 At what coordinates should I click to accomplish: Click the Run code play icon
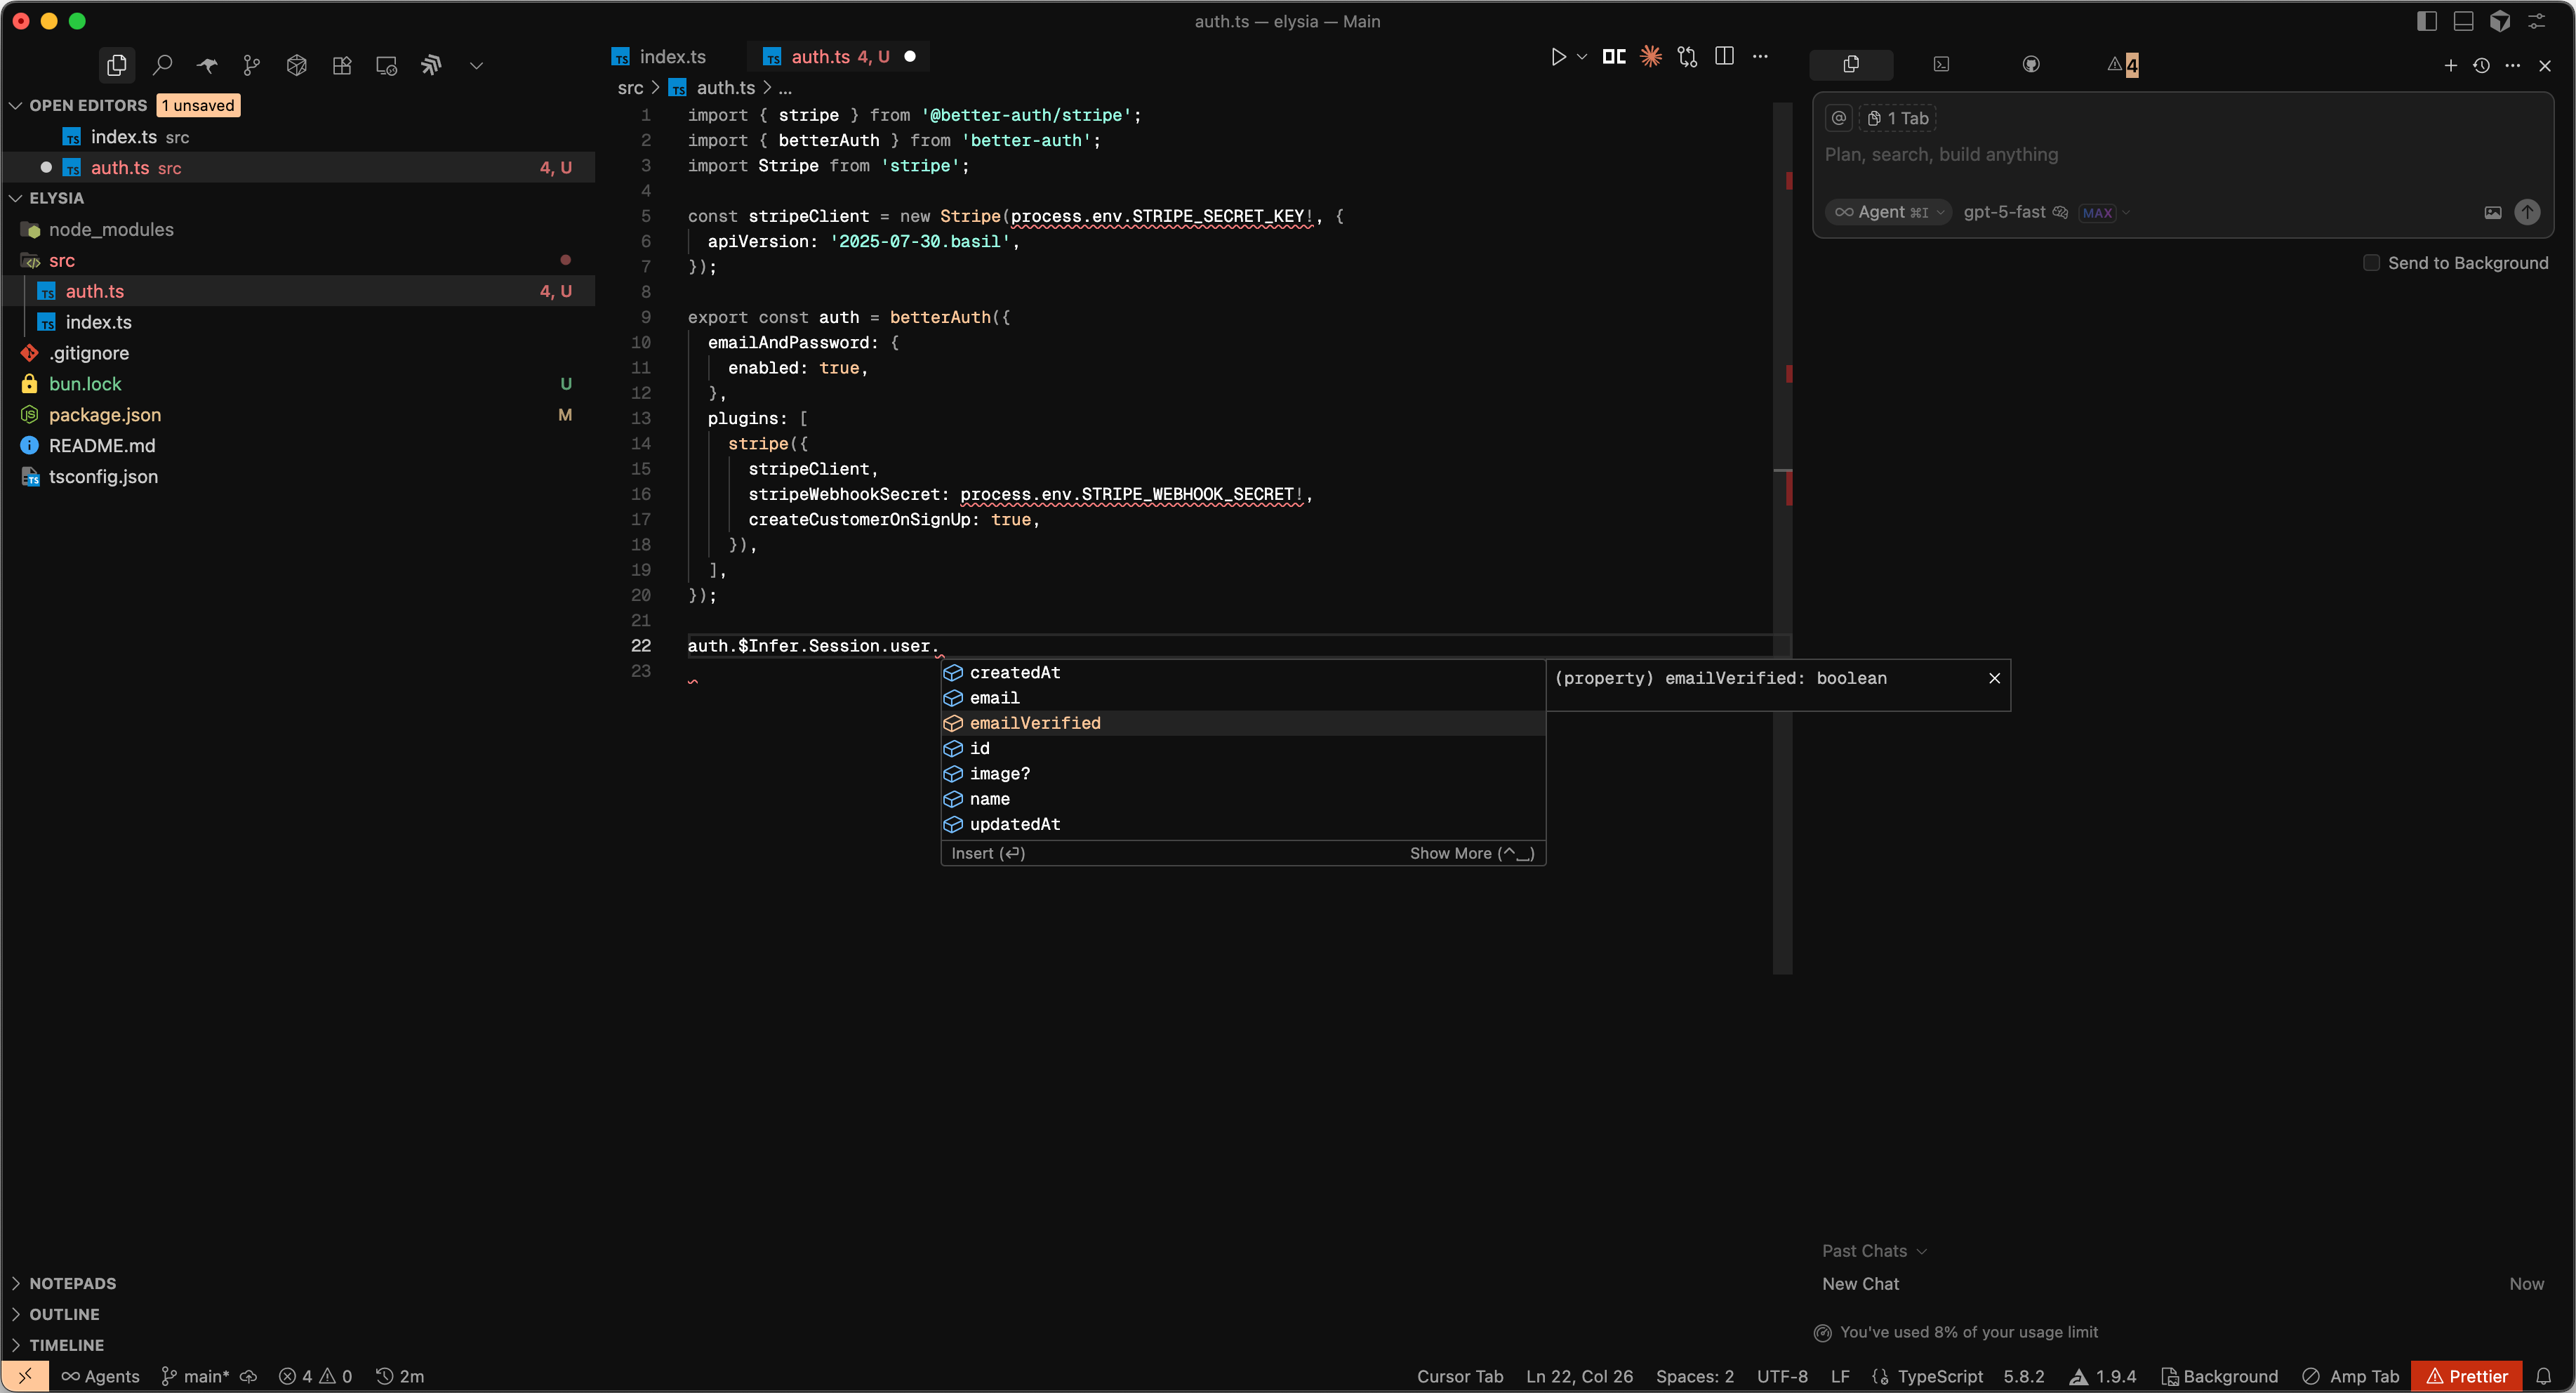coord(1558,57)
